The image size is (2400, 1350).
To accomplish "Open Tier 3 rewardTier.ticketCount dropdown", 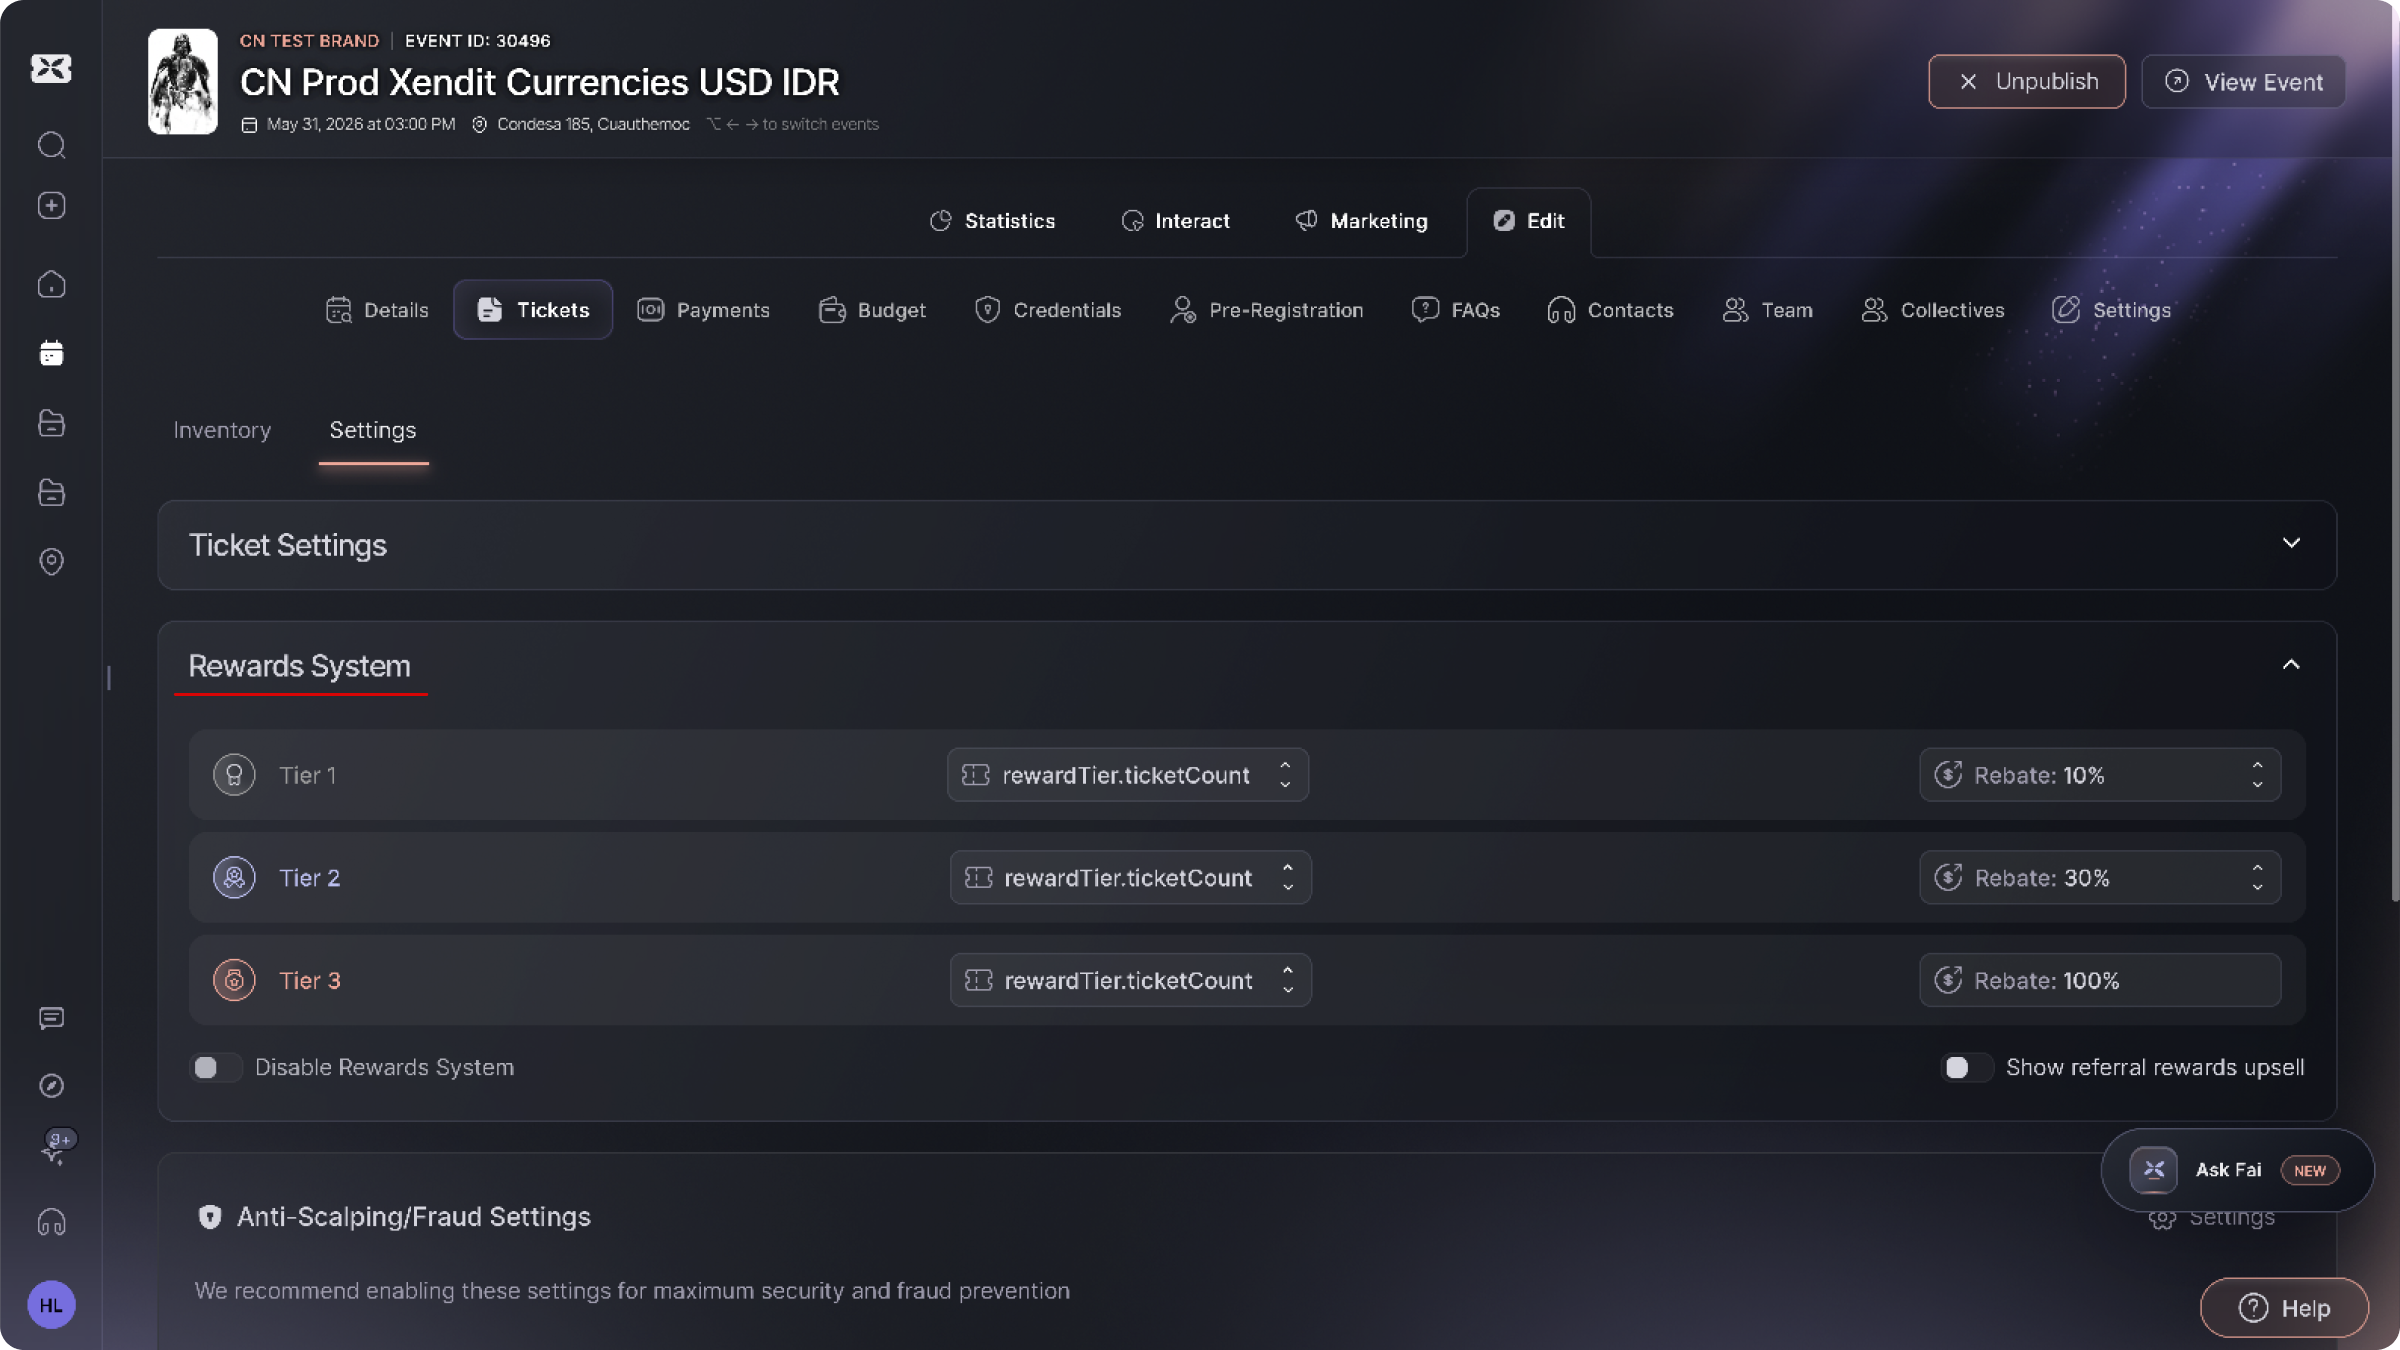I will [1130, 980].
